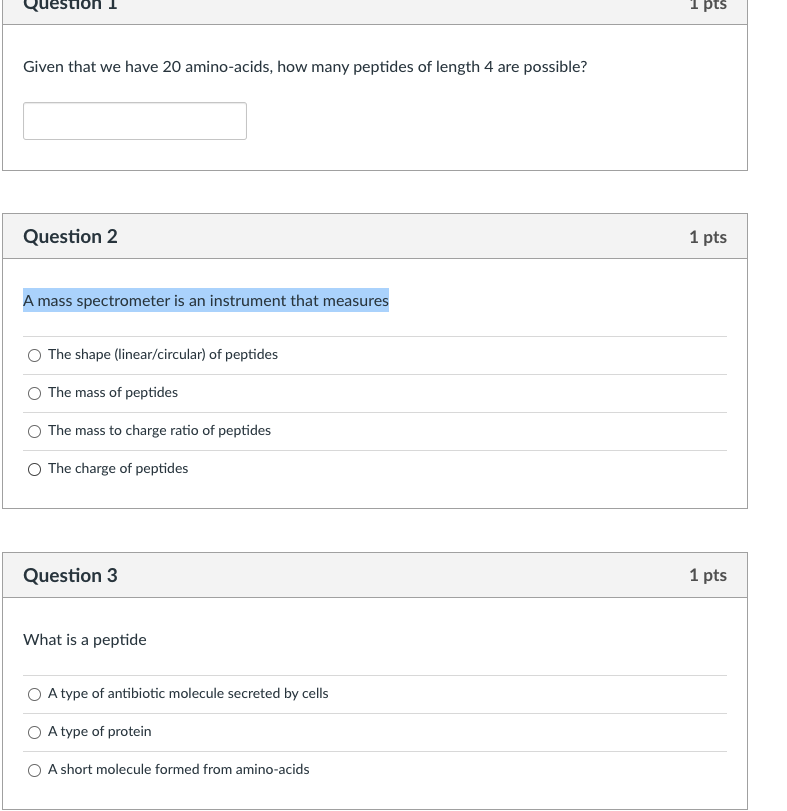This screenshot has width=787, height=811.
Task: Choose 'A type of antibiotic molecule' radio button
Action: 35,694
